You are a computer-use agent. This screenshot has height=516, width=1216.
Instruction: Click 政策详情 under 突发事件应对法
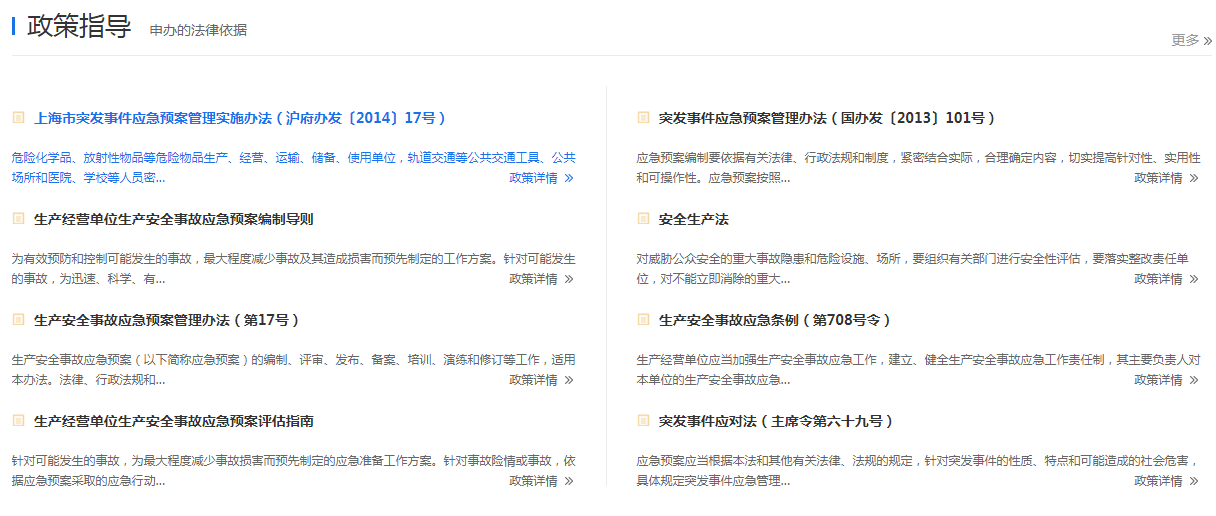click(1166, 481)
